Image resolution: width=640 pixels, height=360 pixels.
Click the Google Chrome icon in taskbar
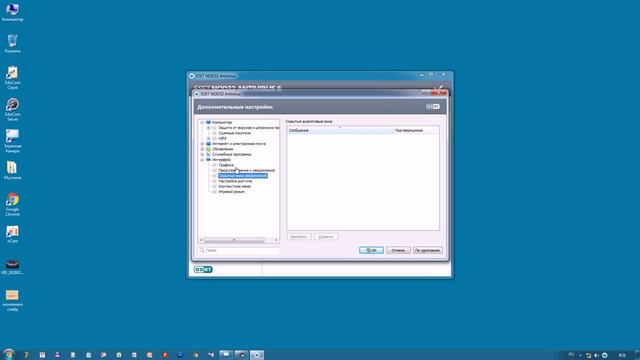[x=196, y=355]
